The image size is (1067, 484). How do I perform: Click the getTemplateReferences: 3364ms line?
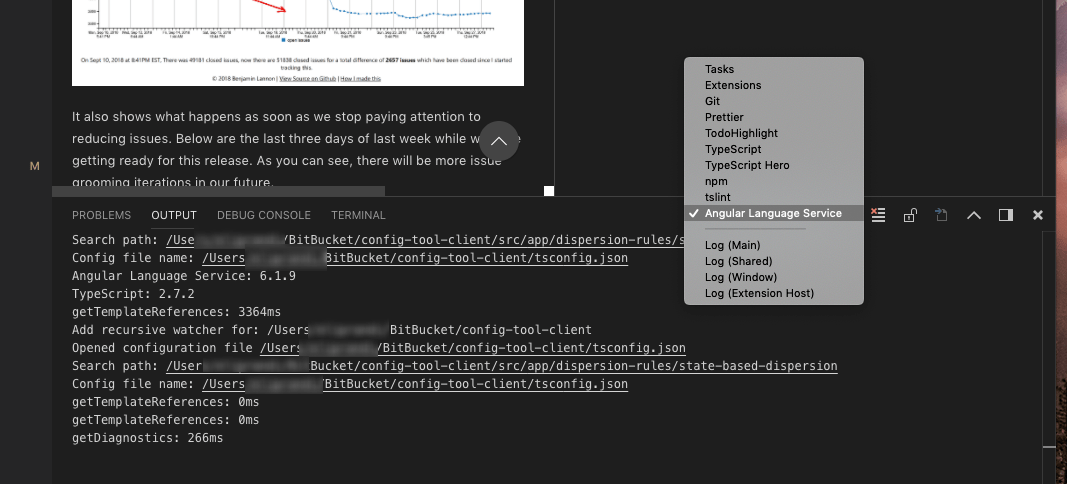pos(176,312)
